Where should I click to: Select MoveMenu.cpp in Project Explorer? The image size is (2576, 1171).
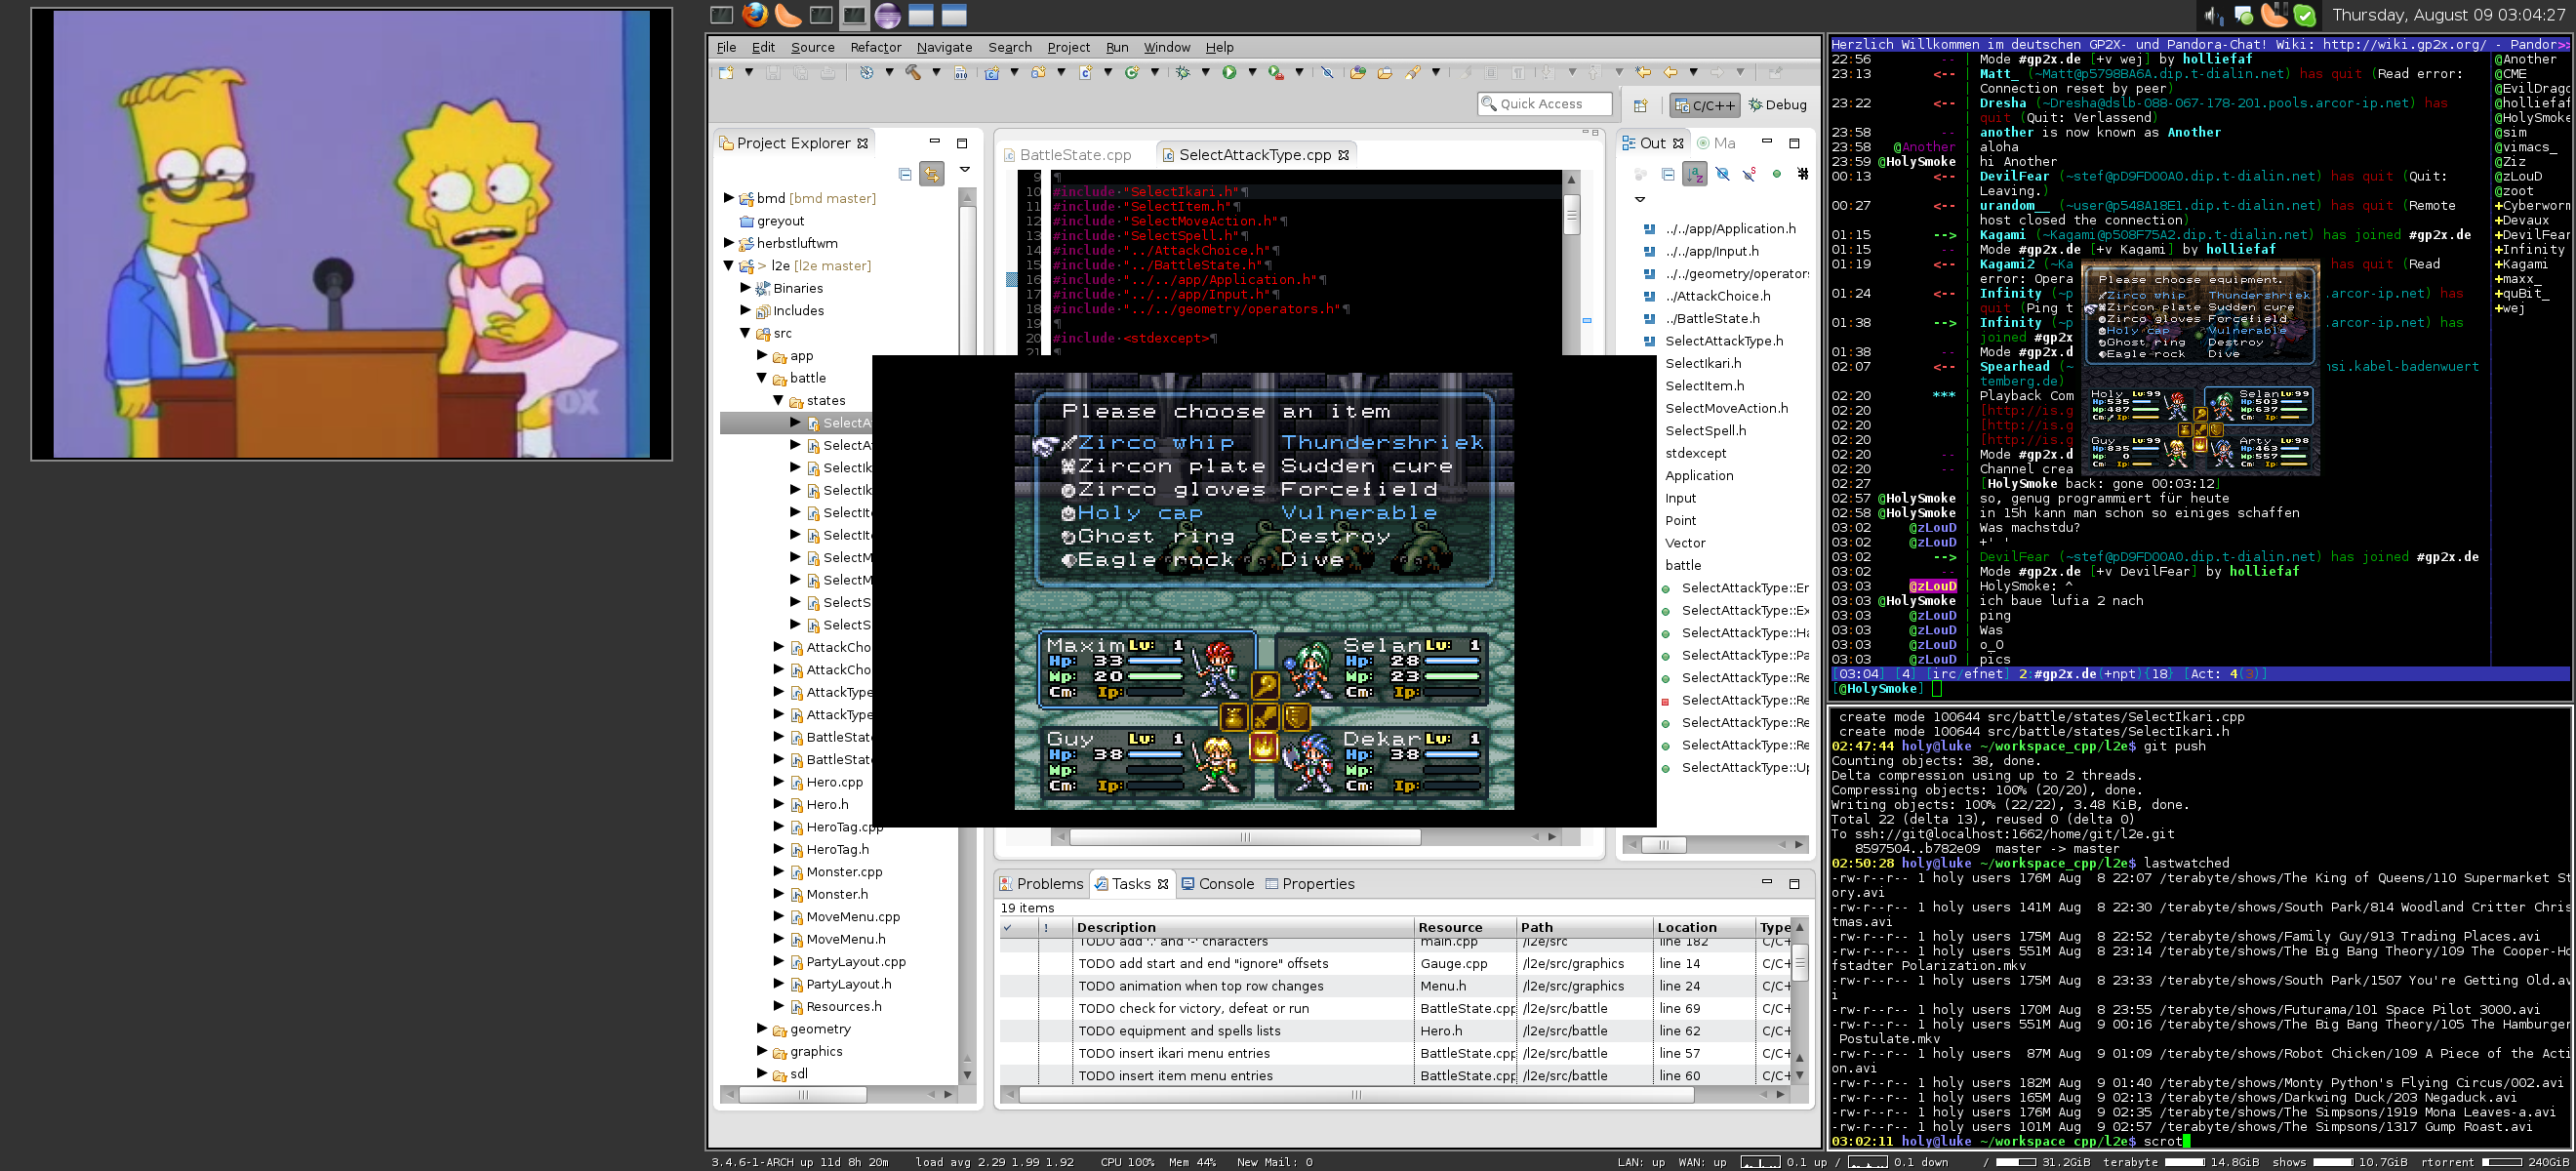point(852,916)
